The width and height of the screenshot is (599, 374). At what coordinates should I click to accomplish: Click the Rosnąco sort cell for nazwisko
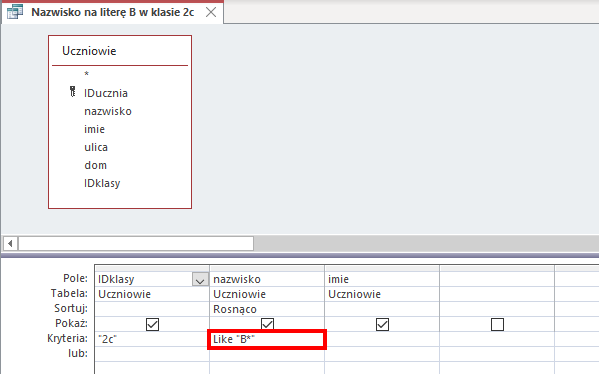(x=267, y=309)
